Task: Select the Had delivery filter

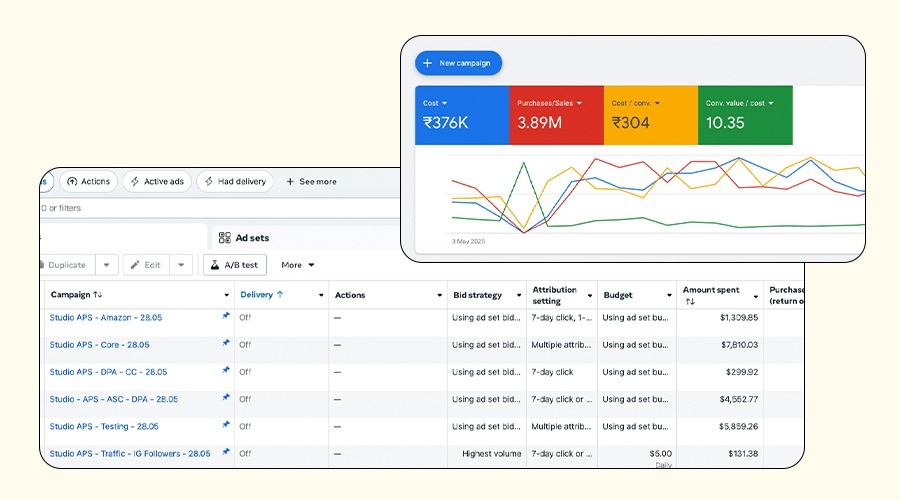Action: point(234,181)
